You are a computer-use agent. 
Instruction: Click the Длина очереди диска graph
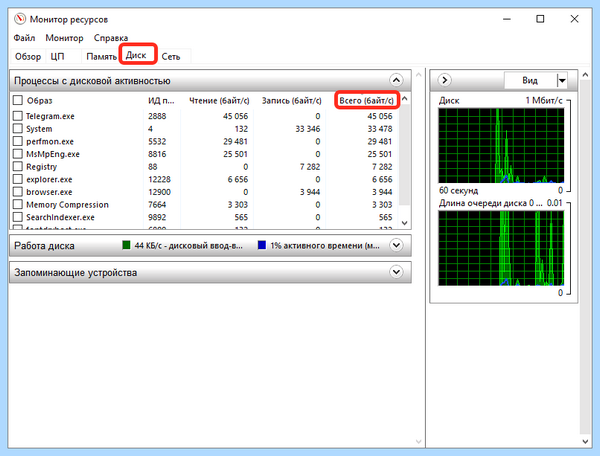(x=501, y=248)
